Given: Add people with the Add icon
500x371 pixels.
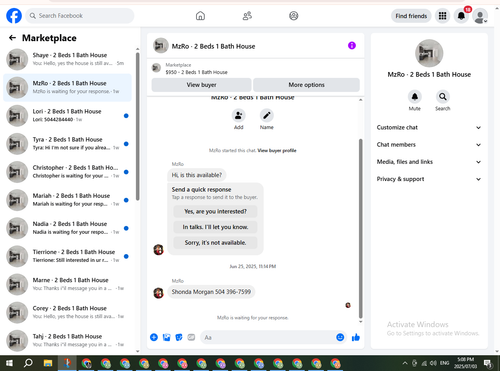Looking at the screenshot, I should click(238, 115).
